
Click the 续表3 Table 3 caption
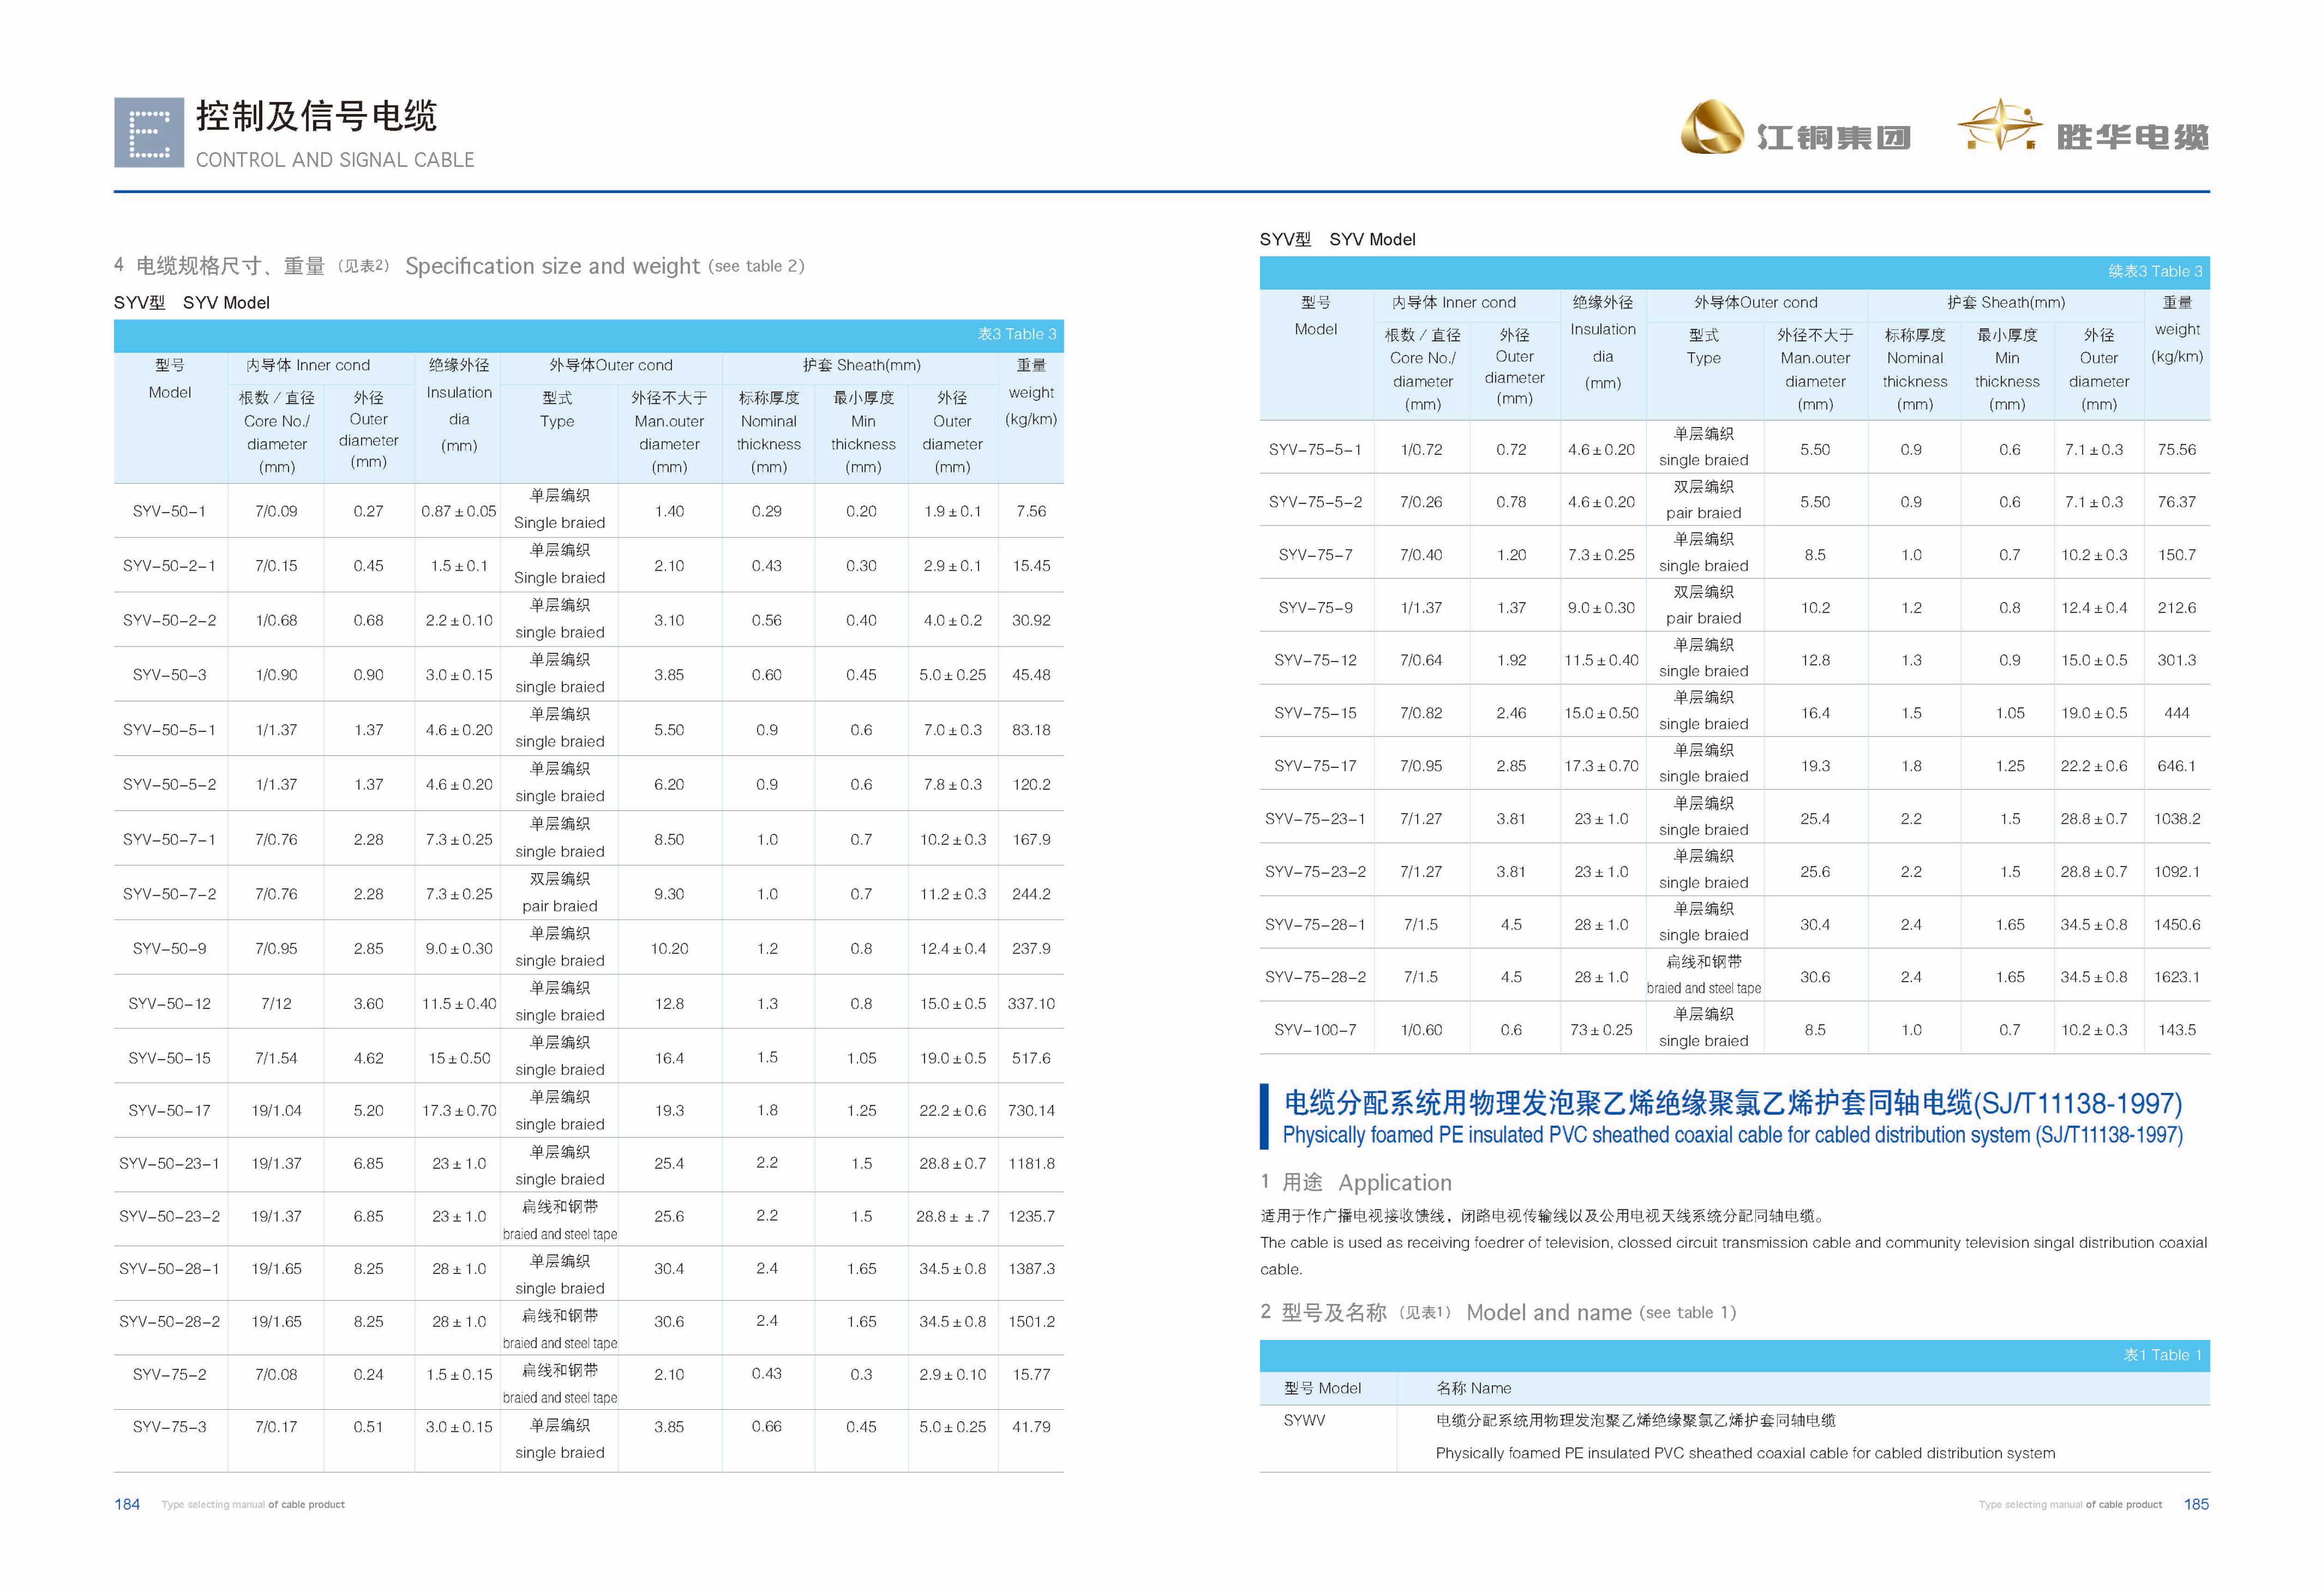2155,271
